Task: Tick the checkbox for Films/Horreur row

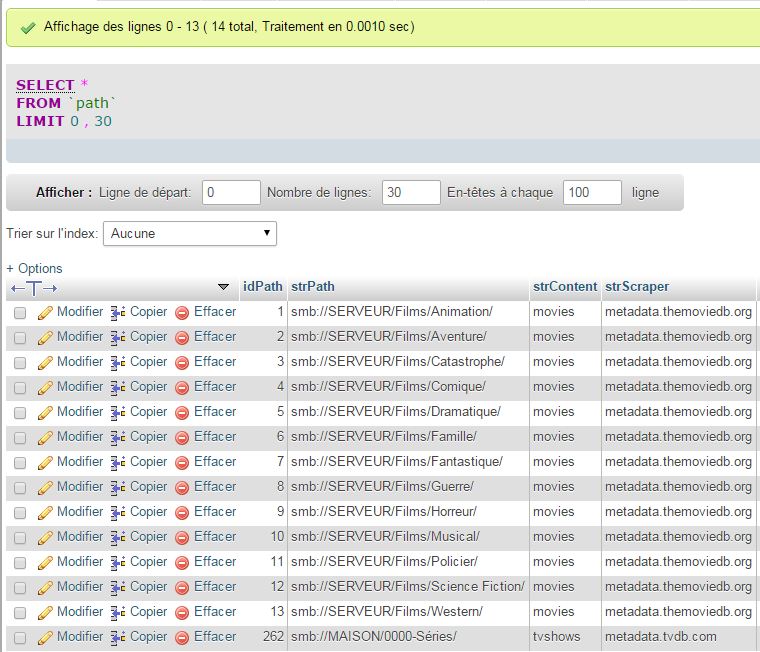Action: (20, 513)
